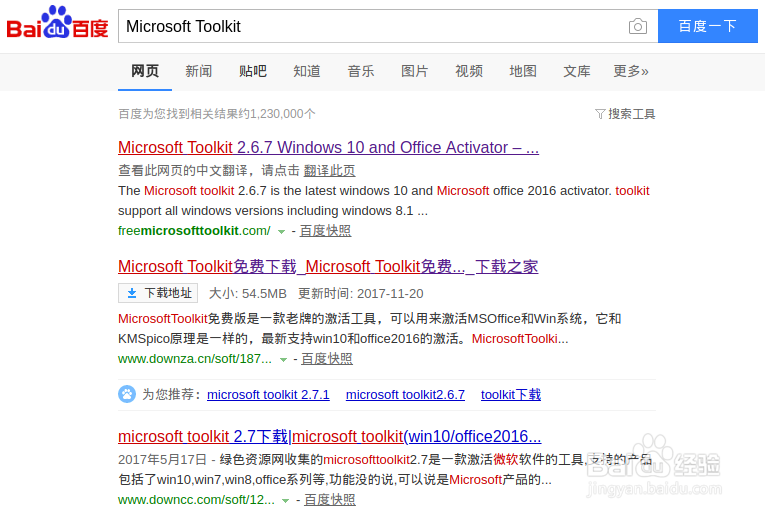Click the result count text 约1,230,000个
This screenshot has width=765, height=516.
point(276,114)
